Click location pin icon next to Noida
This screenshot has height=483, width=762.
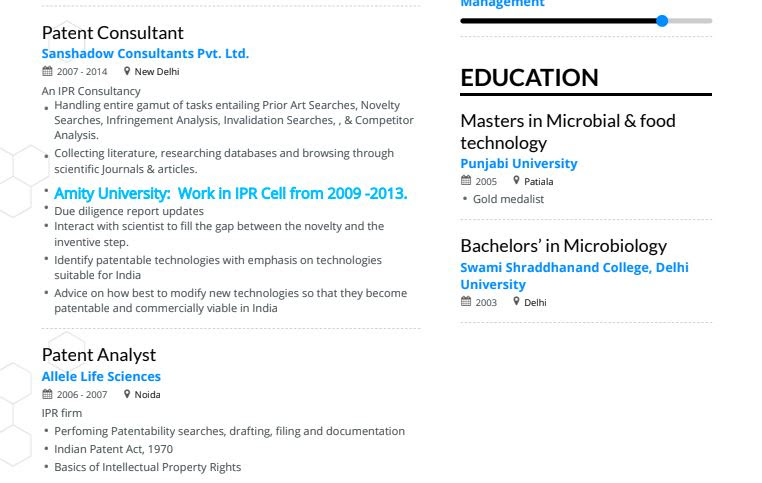(x=127, y=394)
